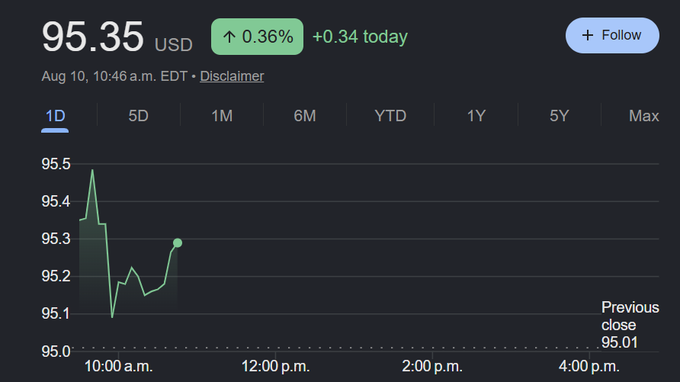Click the Aug 10, 10:46 a.m. EDT timestamp
The width and height of the screenshot is (680, 382).
(x=114, y=76)
